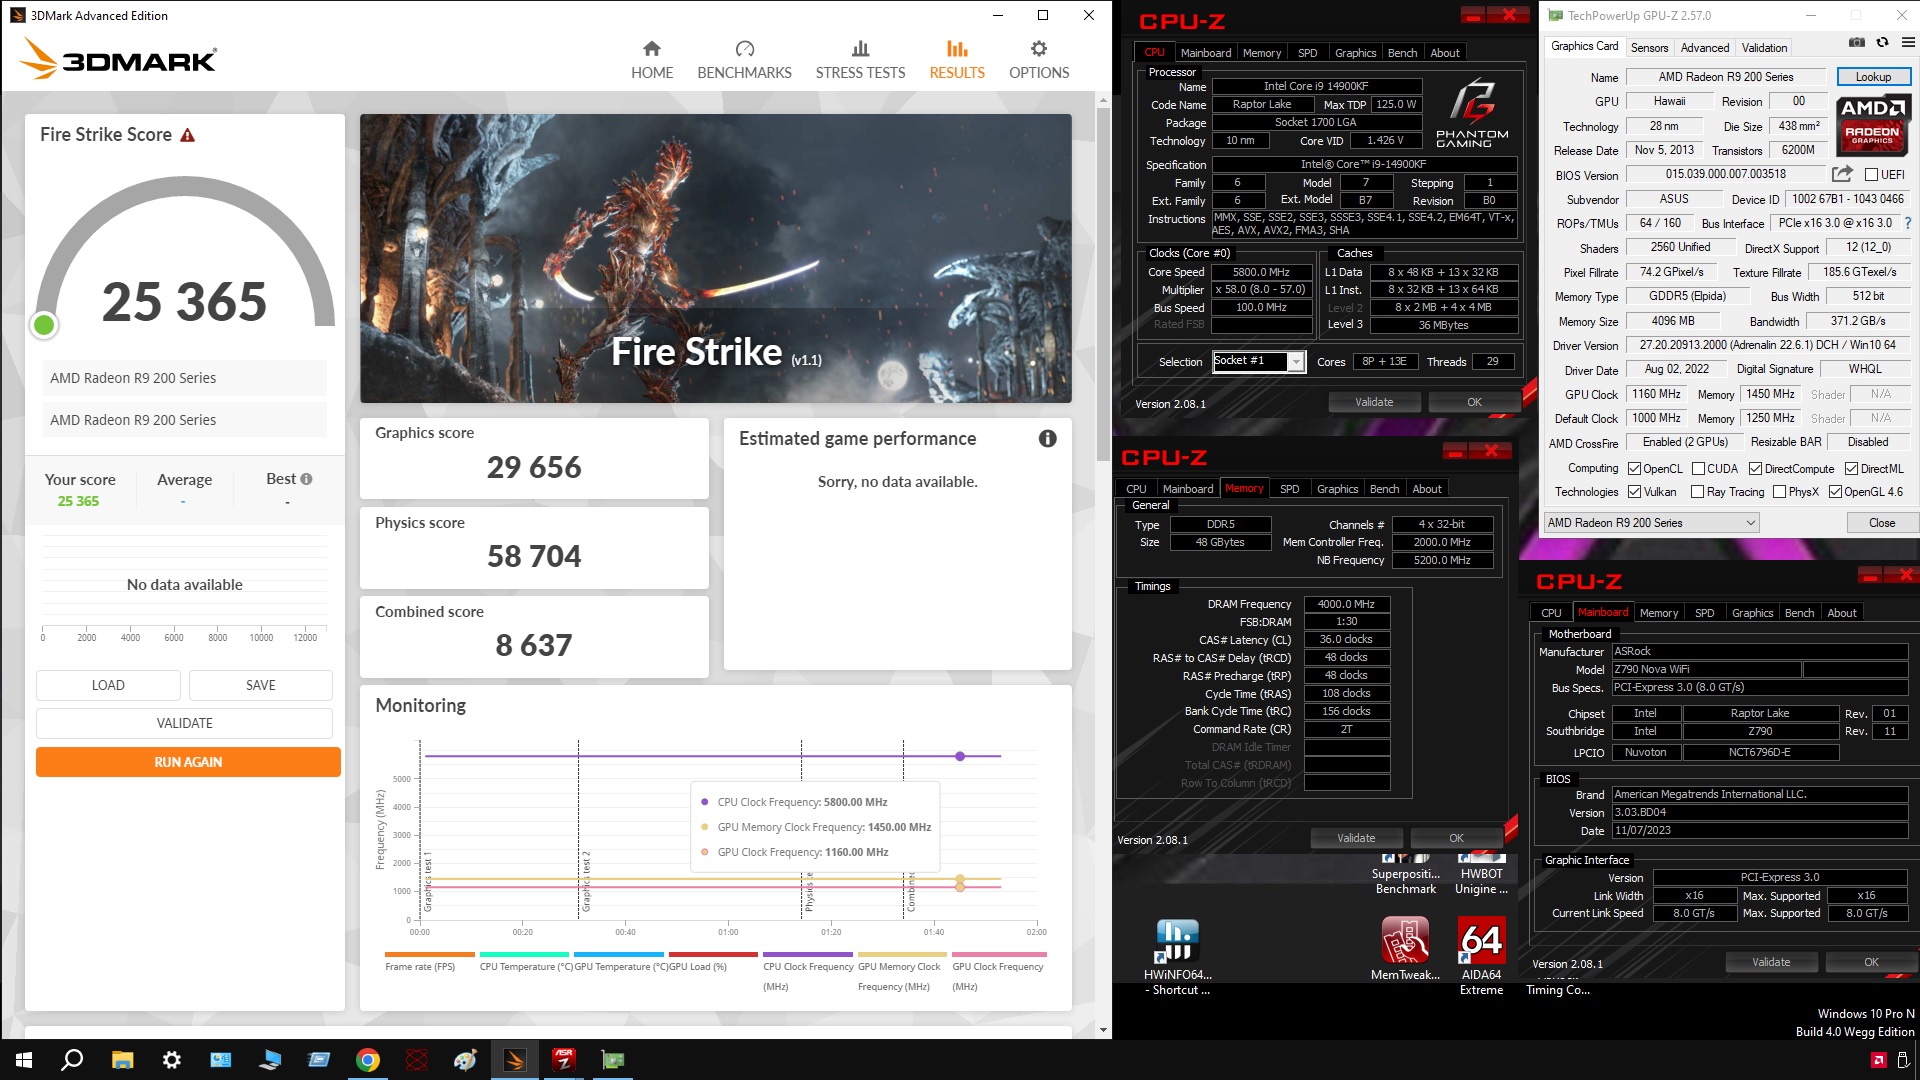This screenshot has height=1080, width=1920.
Task: Click the GPU-Z graphics card taskbar icon
Action: [613, 1060]
